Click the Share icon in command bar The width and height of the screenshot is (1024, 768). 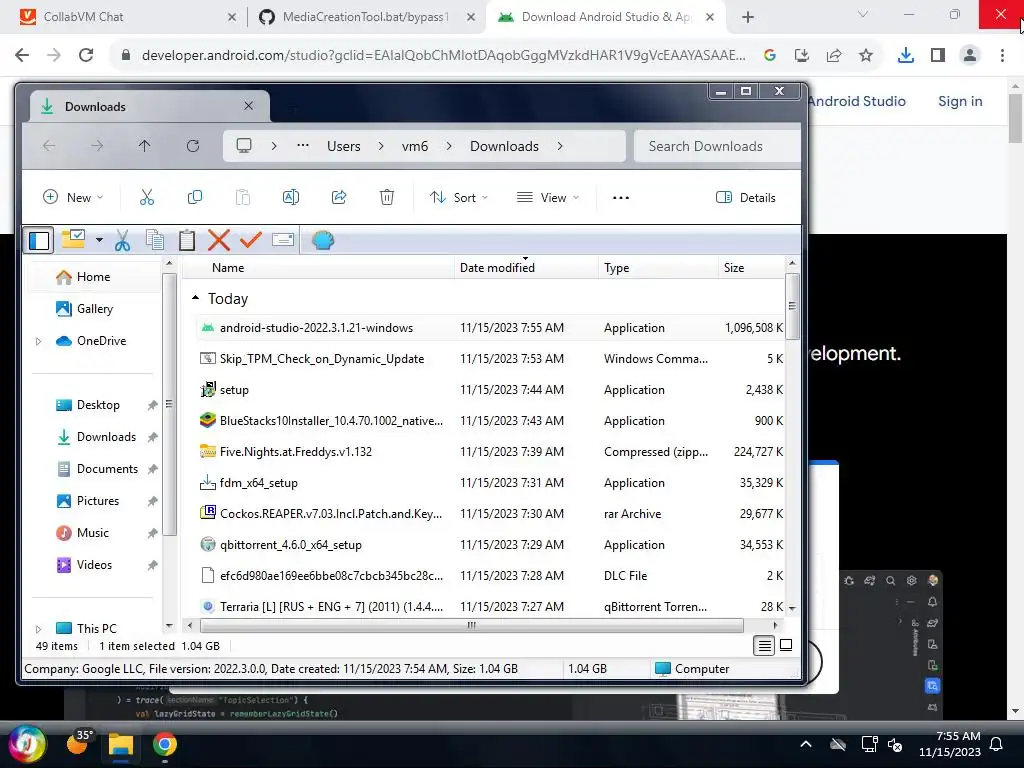[339, 197]
